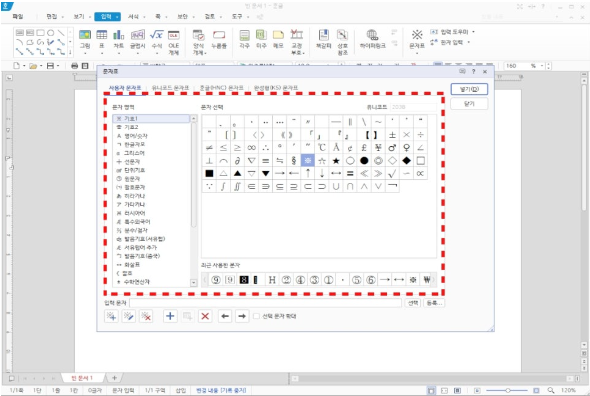Open the zoom percentage dropdown in toolbar
This screenshot has width=590, height=396.
click(x=542, y=66)
